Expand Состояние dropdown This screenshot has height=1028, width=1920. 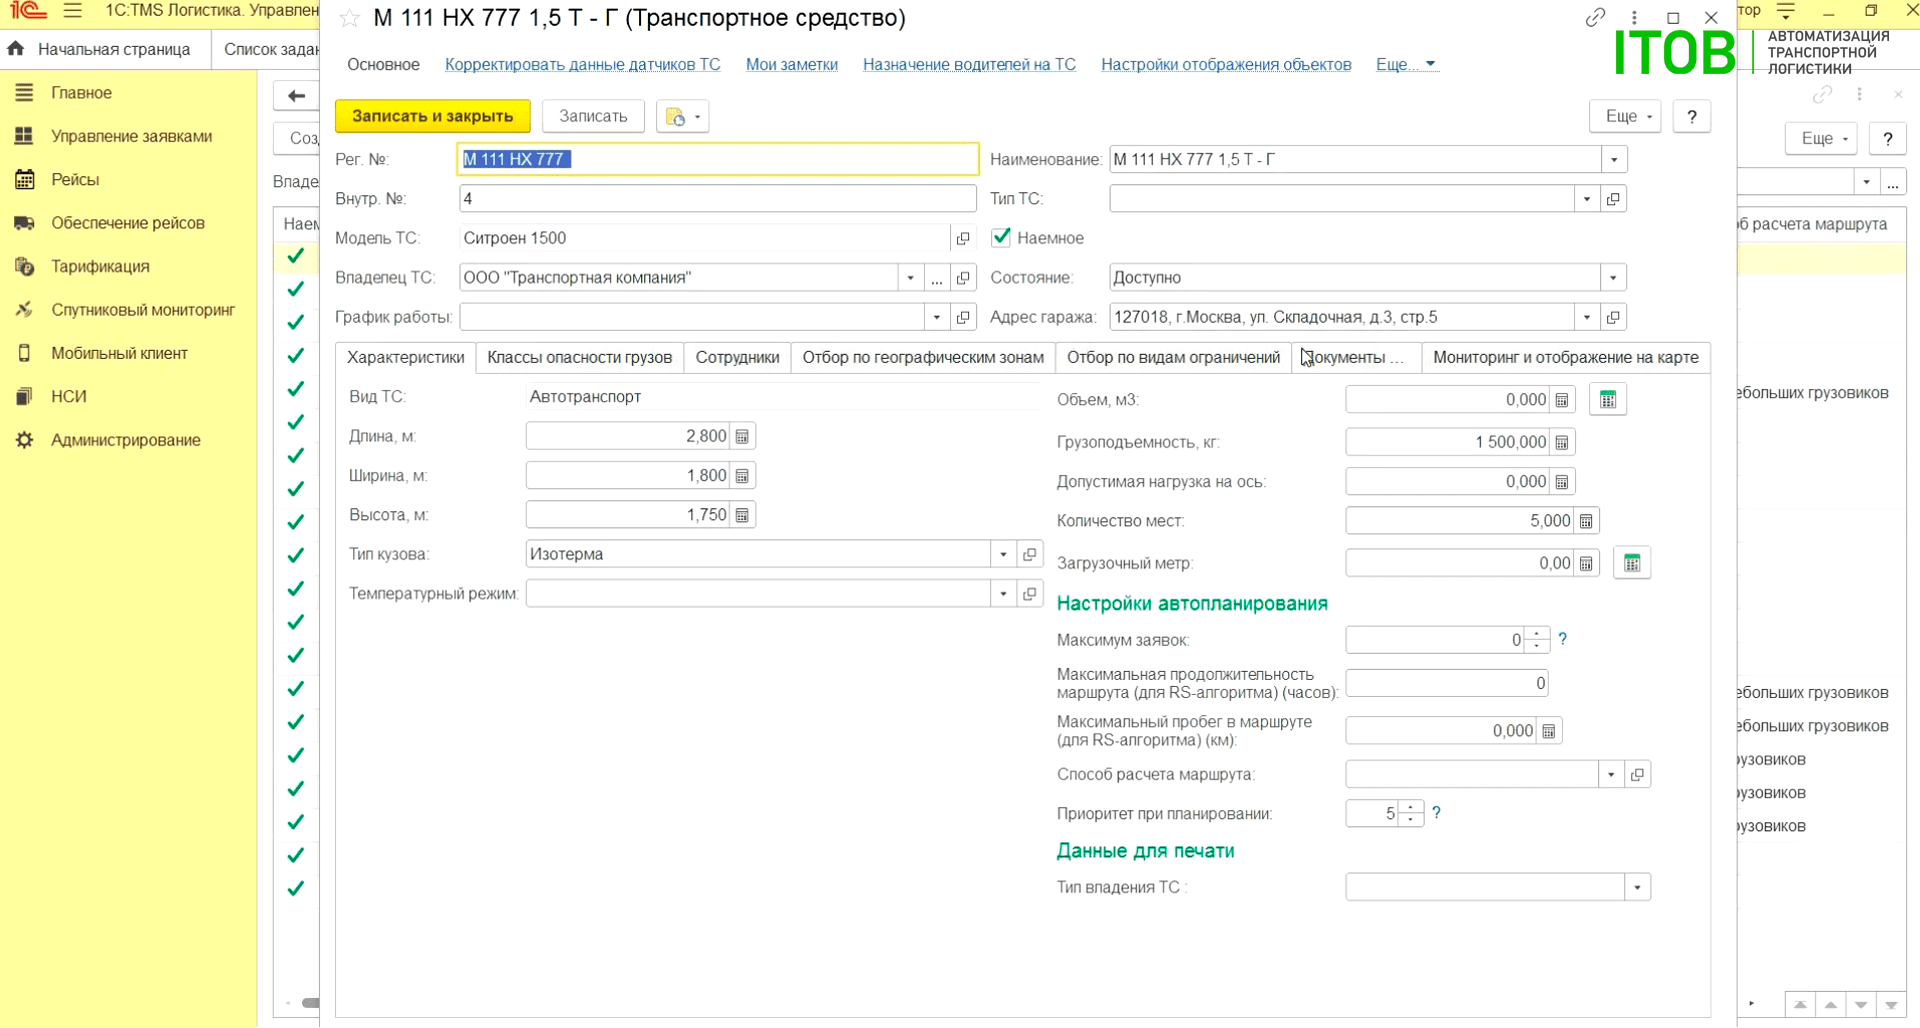[x=1614, y=278]
